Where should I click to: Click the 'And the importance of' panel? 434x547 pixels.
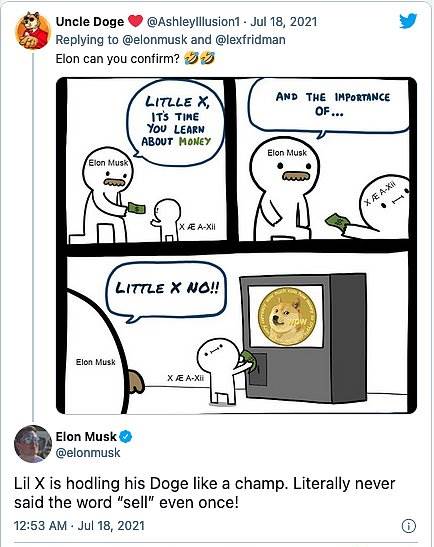point(323,159)
